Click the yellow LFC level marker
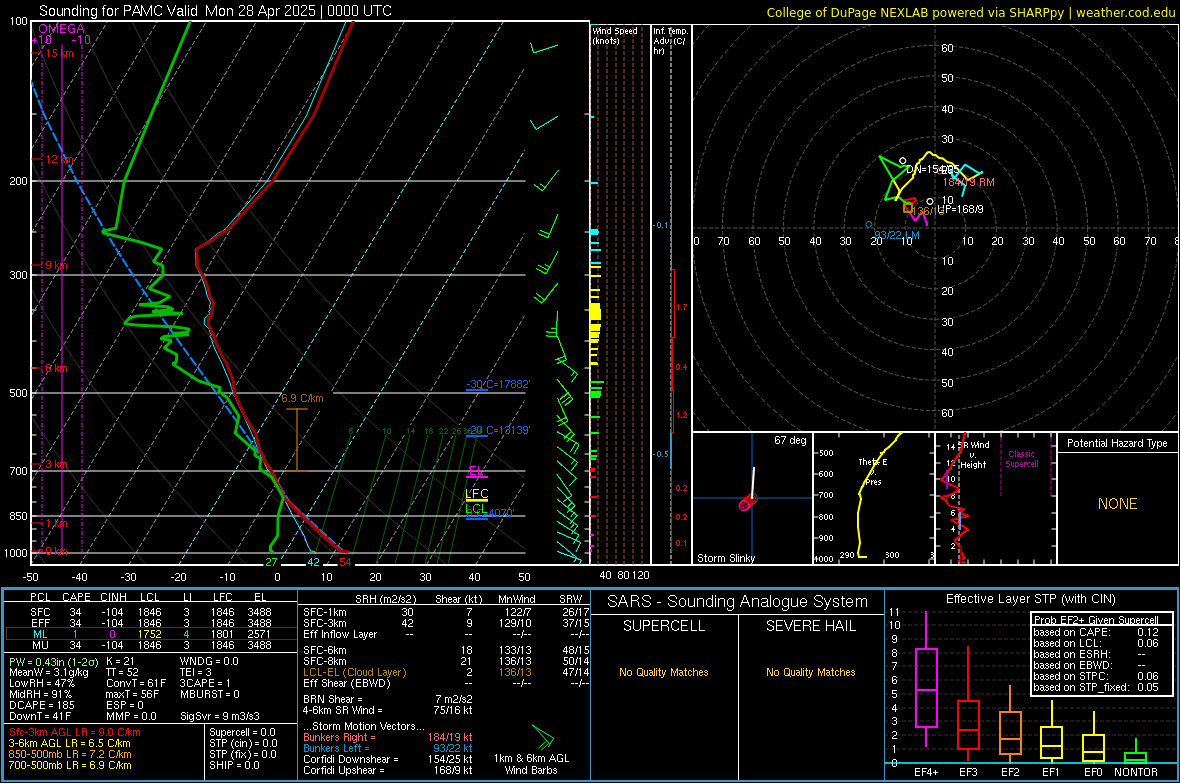The image size is (1180, 783). (x=476, y=495)
